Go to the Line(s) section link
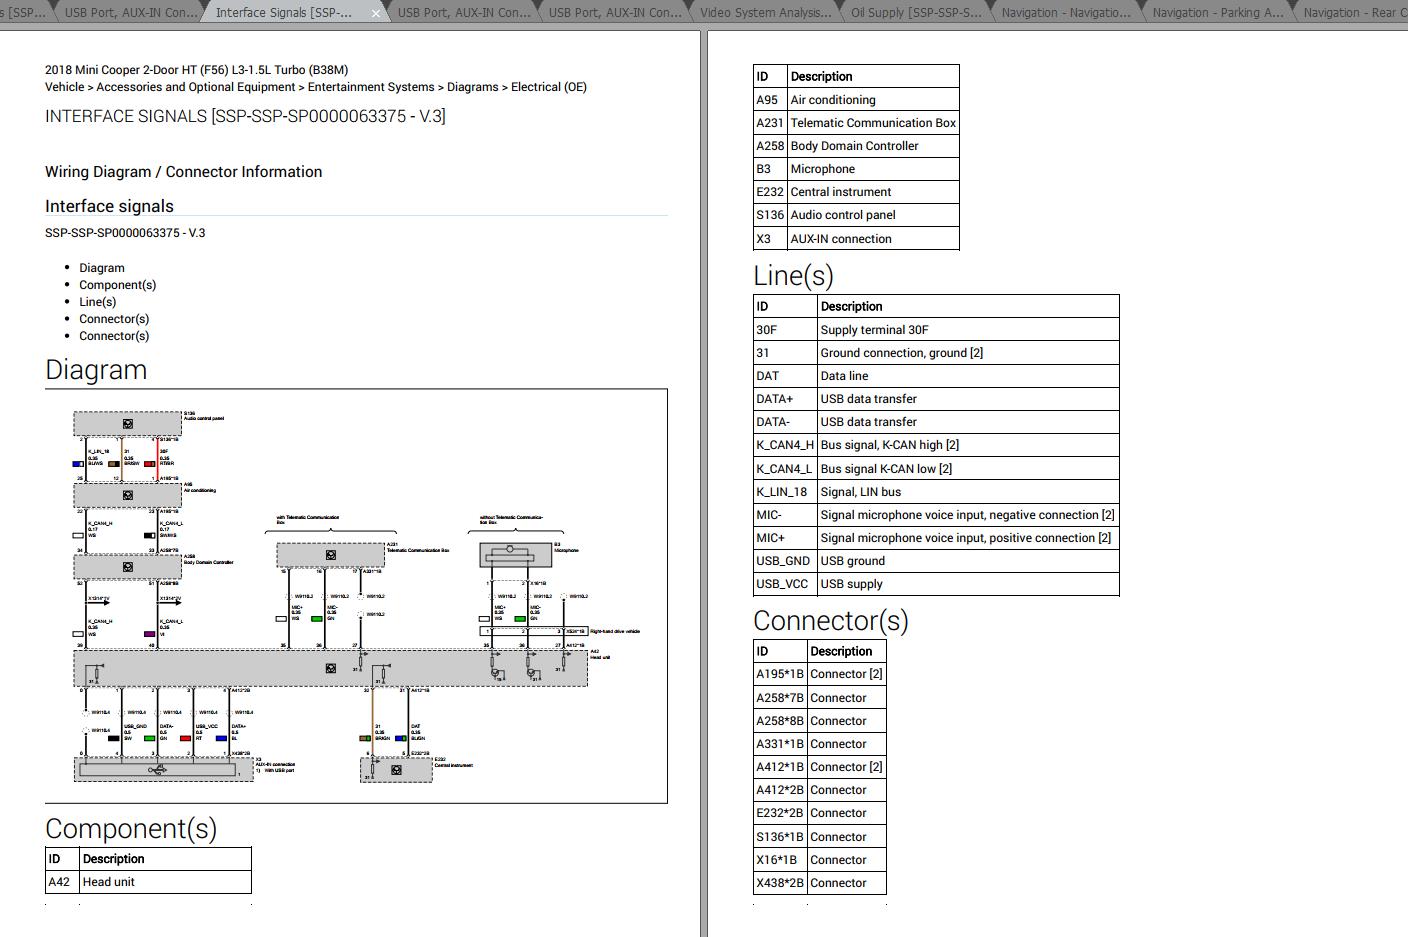 (x=97, y=302)
